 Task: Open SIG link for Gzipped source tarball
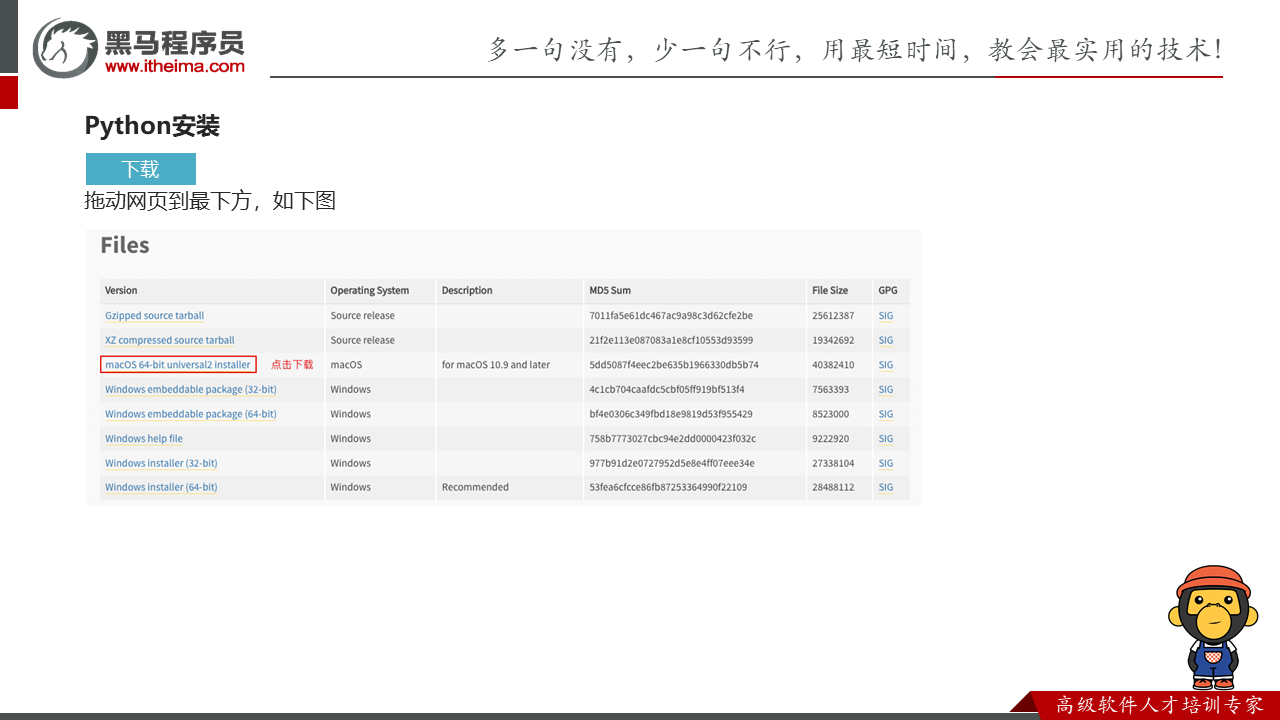pos(885,316)
